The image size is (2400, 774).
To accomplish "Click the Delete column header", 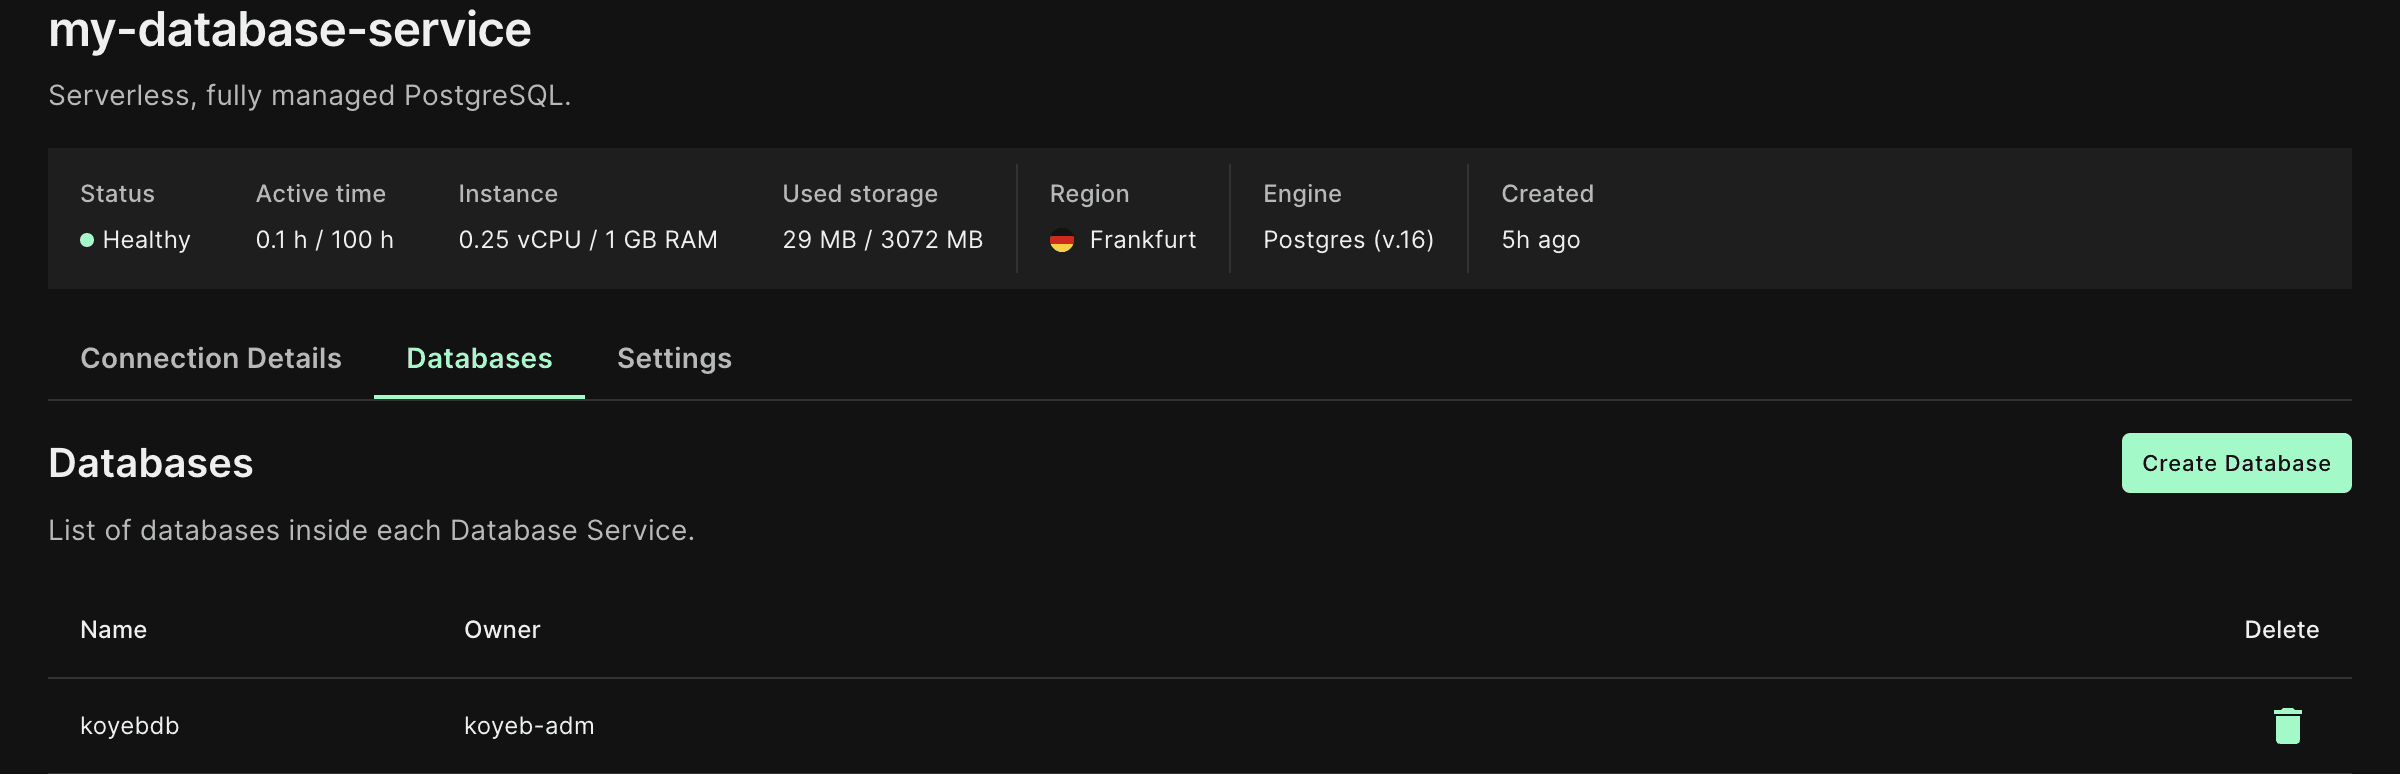I will (x=2281, y=630).
